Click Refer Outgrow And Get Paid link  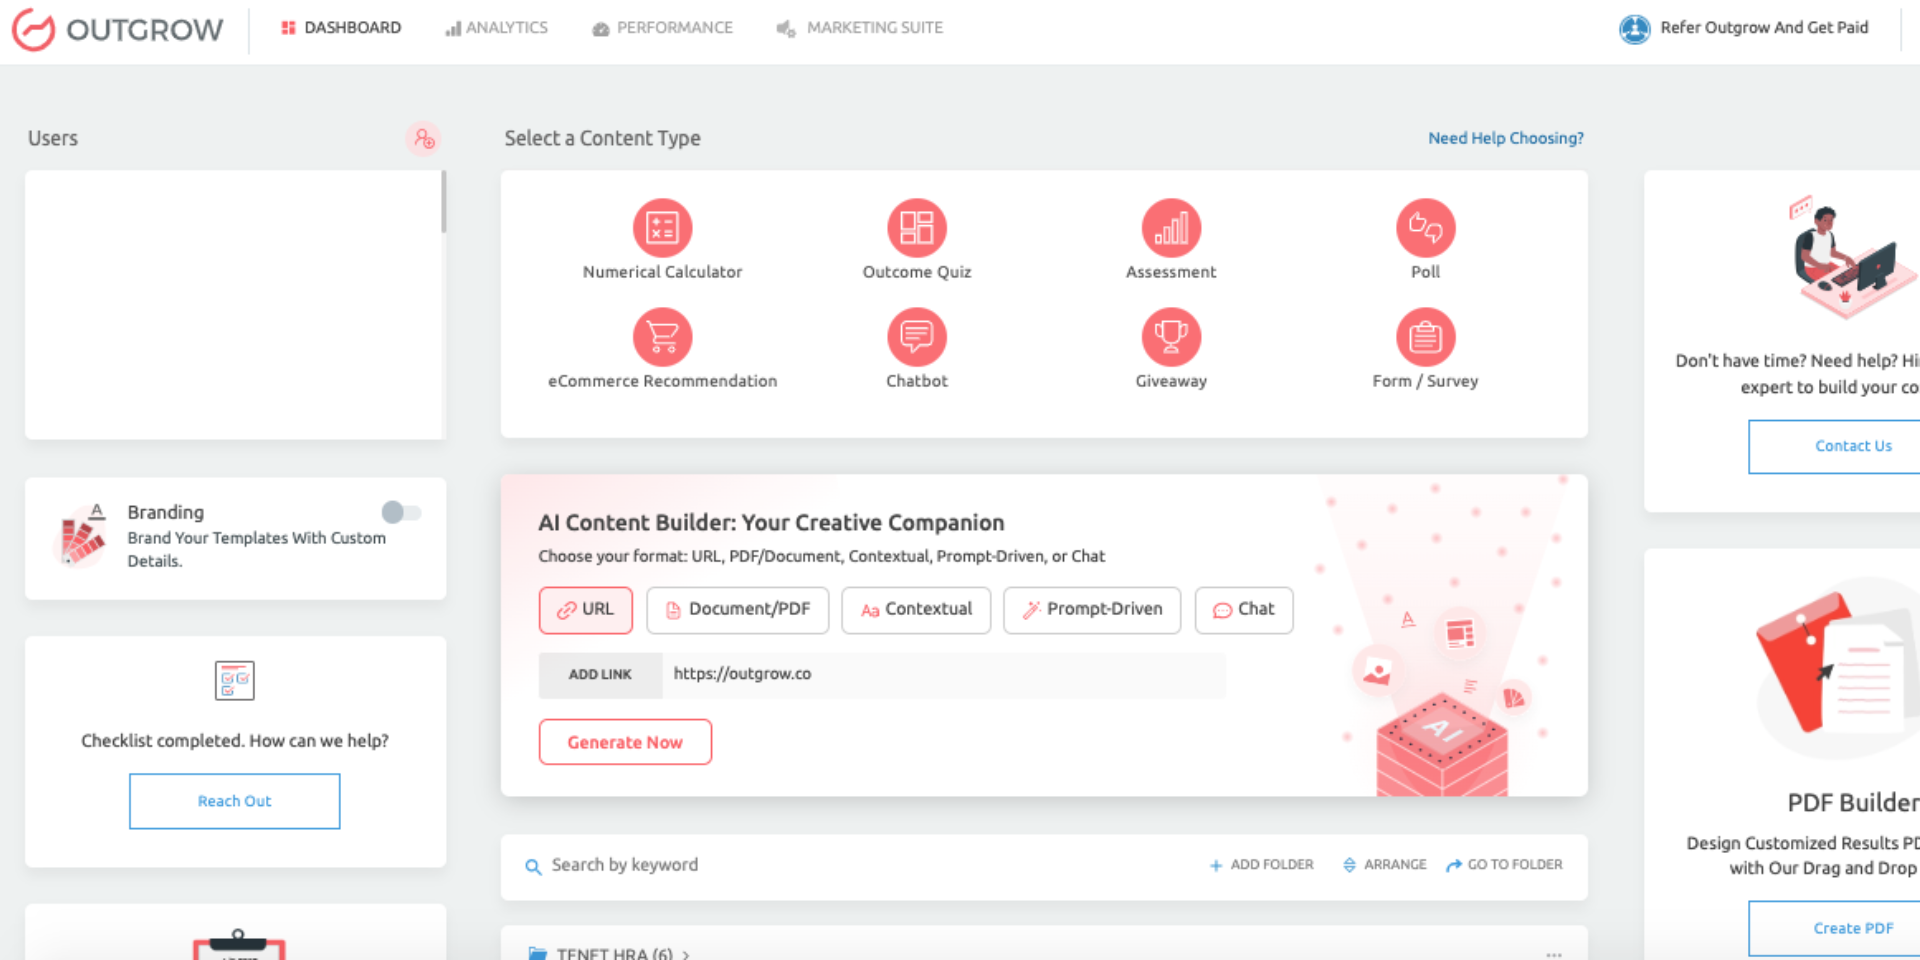click(1764, 28)
